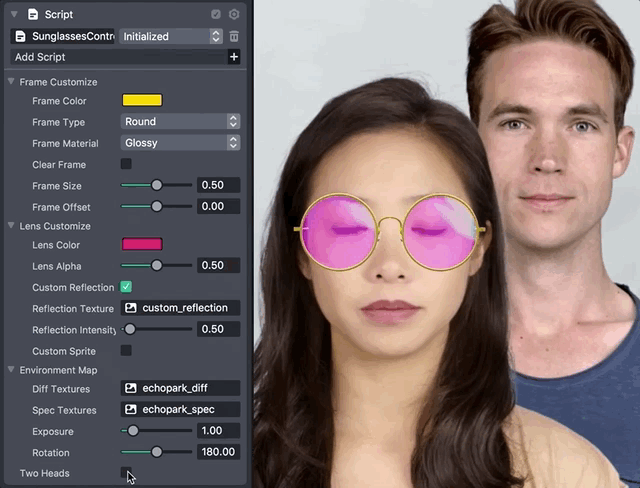Image resolution: width=640 pixels, height=488 pixels.
Task: Click the echopark_spec texture image icon
Action: [130, 410]
